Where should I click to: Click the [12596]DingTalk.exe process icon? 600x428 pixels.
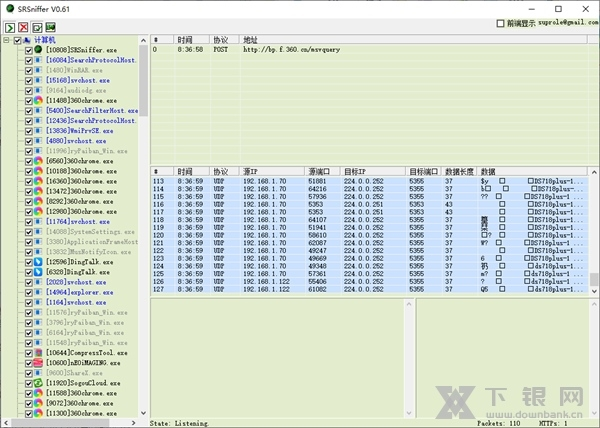38,262
